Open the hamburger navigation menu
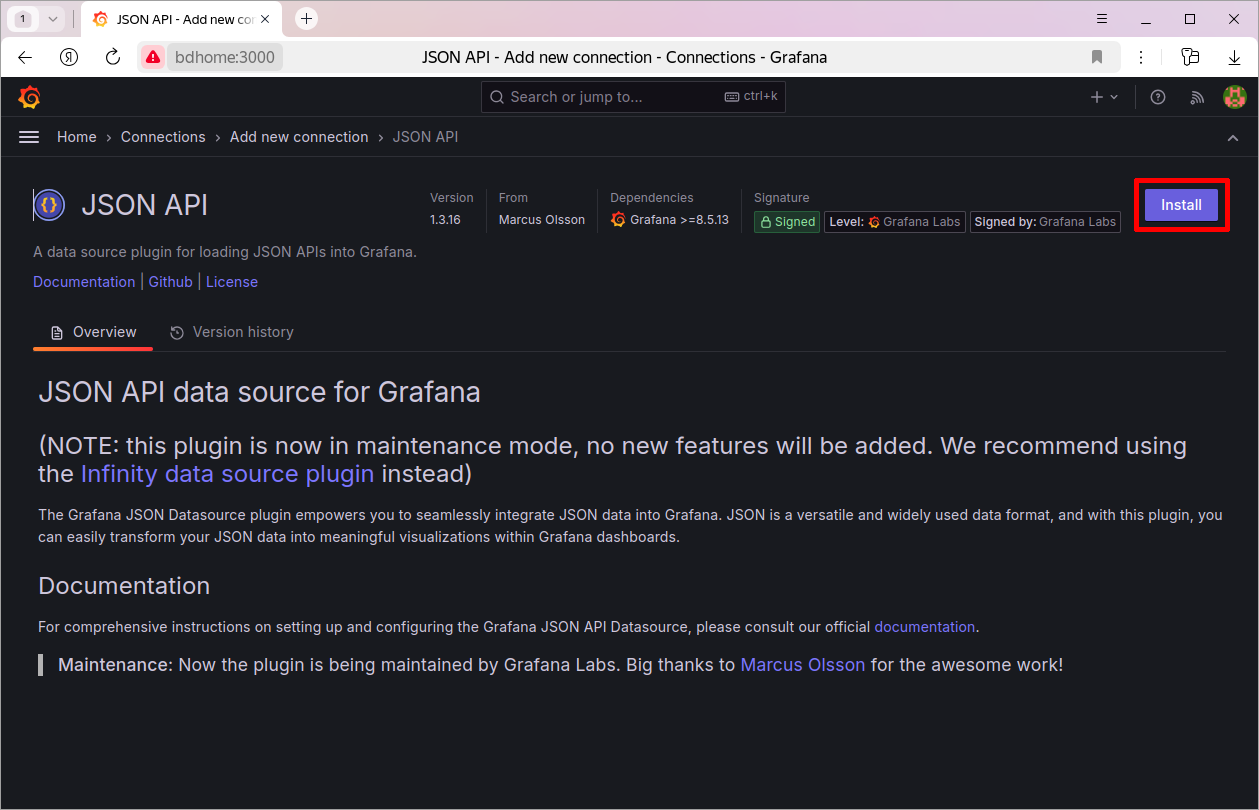 [x=29, y=137]
